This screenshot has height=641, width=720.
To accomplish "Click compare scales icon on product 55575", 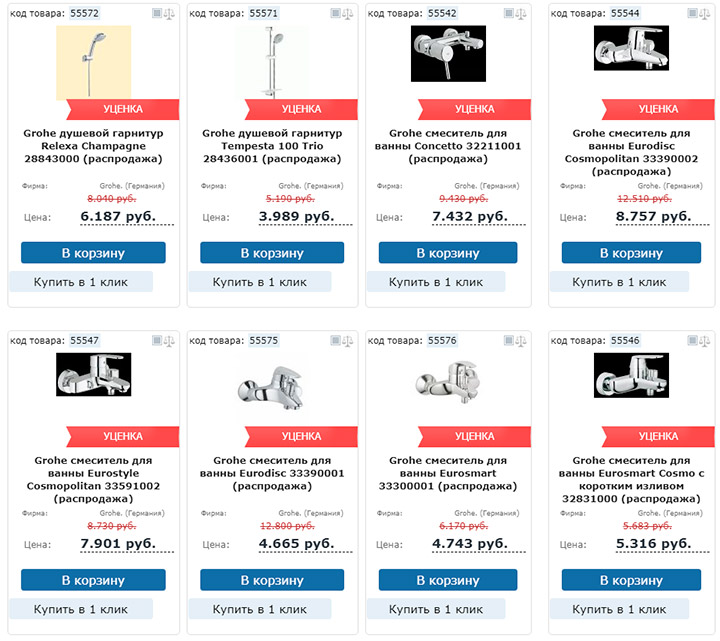I will click(348, 341).
